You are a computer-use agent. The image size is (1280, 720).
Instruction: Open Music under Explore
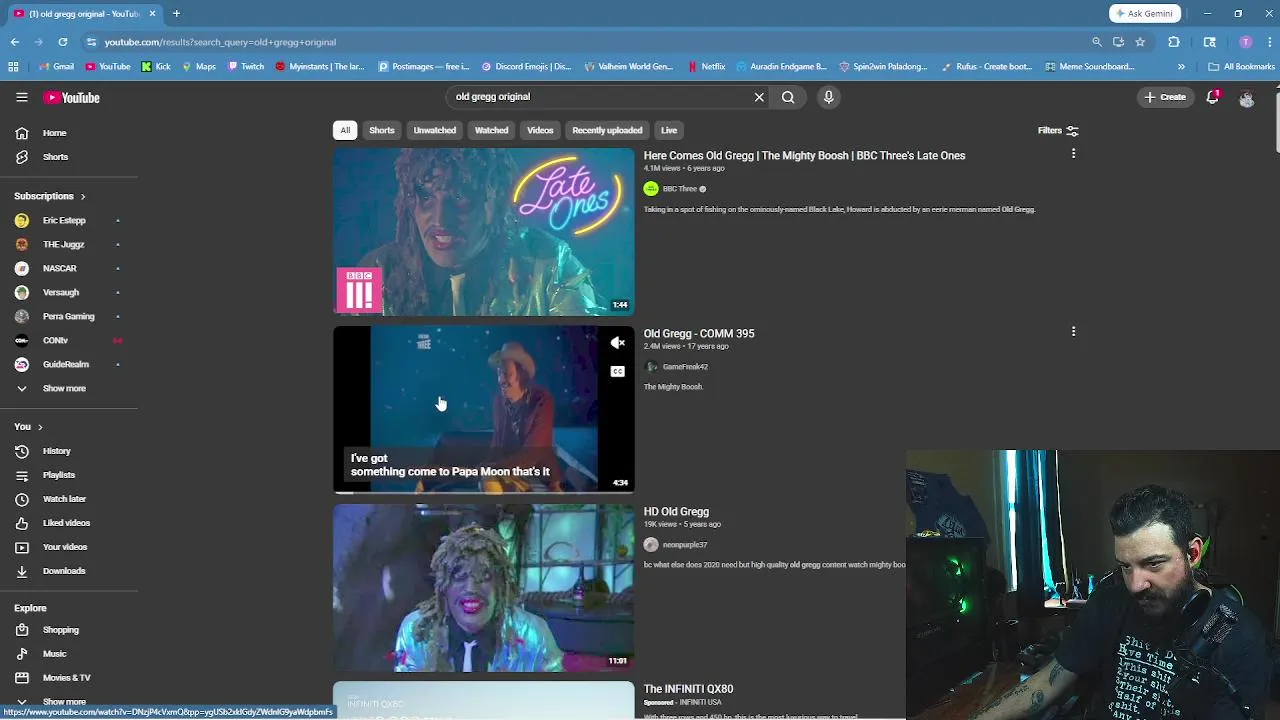[54, 654]
